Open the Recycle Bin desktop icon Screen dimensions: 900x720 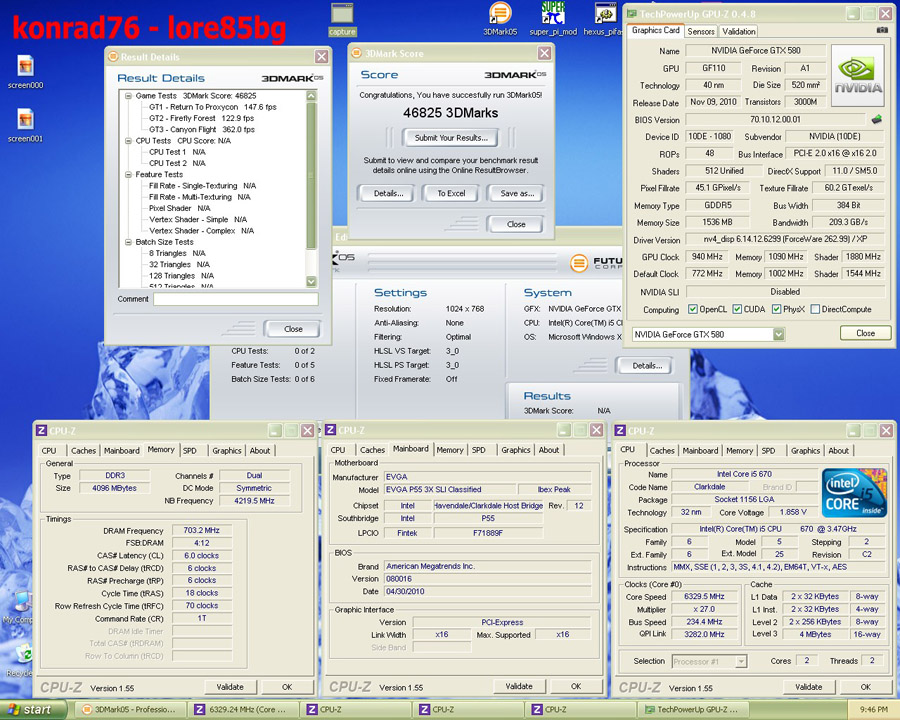tap(20, 660)
